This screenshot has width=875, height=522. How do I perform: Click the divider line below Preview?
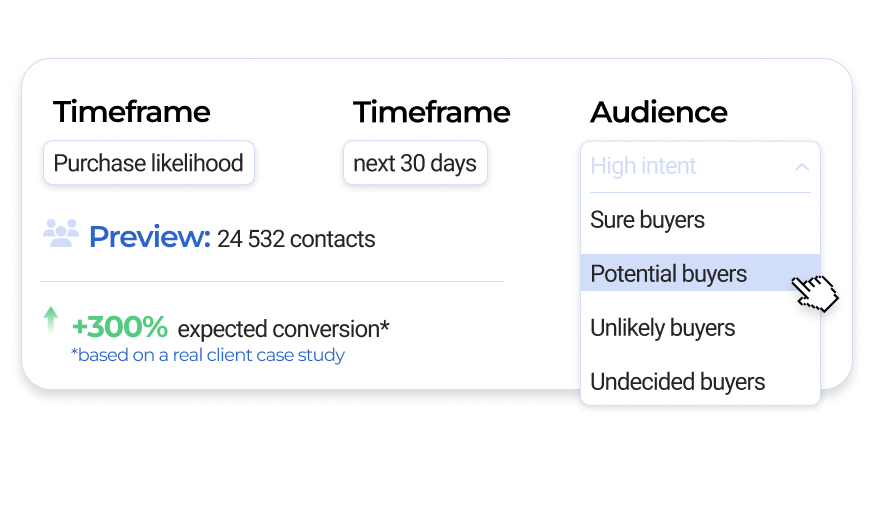pyautogui.click(x=272, y=282)
